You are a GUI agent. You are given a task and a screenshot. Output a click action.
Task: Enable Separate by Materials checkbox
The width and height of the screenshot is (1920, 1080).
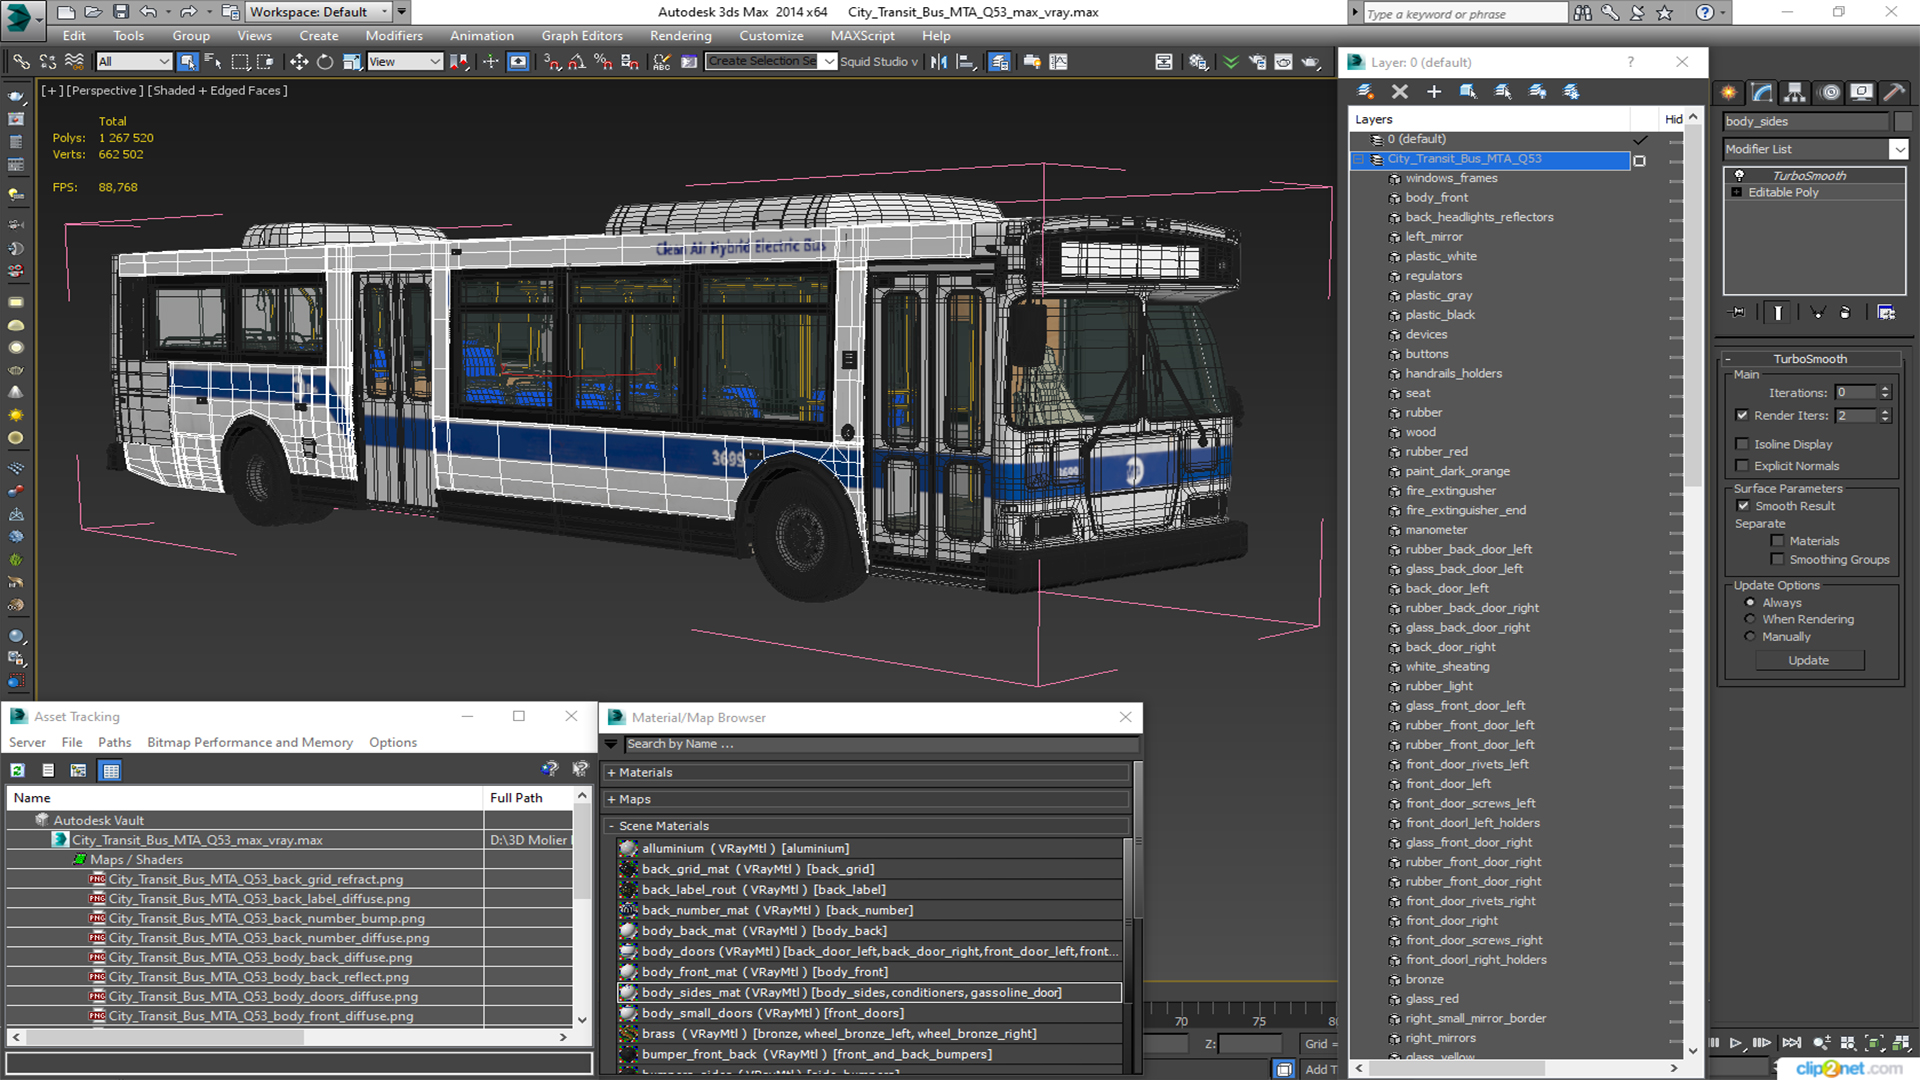pos(1777,541)
